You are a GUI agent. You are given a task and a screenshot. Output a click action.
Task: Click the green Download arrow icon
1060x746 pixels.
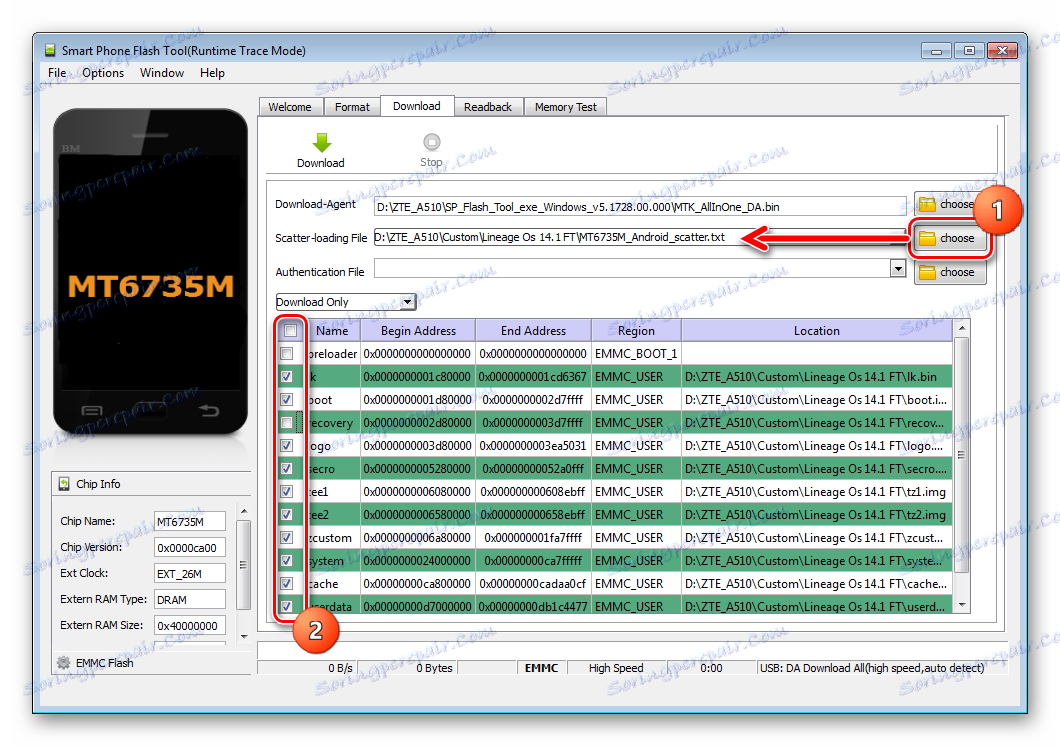pos(322,142)
